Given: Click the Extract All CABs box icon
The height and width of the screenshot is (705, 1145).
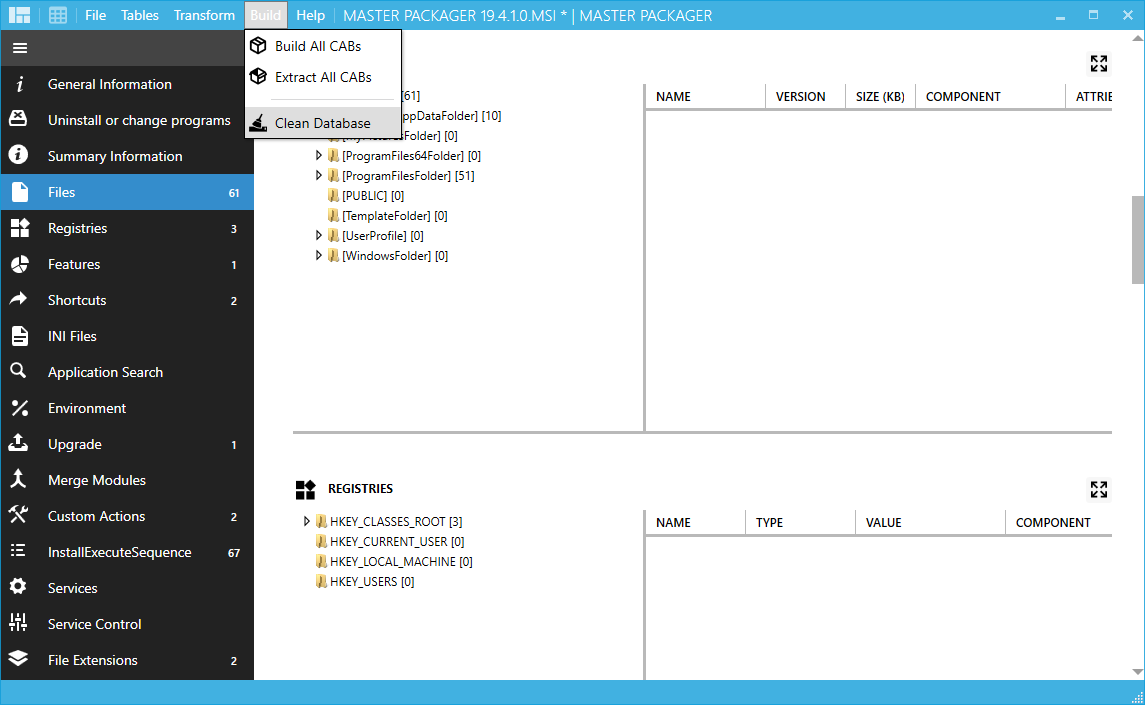Looking at the screenshot, I should click(259, 76).
